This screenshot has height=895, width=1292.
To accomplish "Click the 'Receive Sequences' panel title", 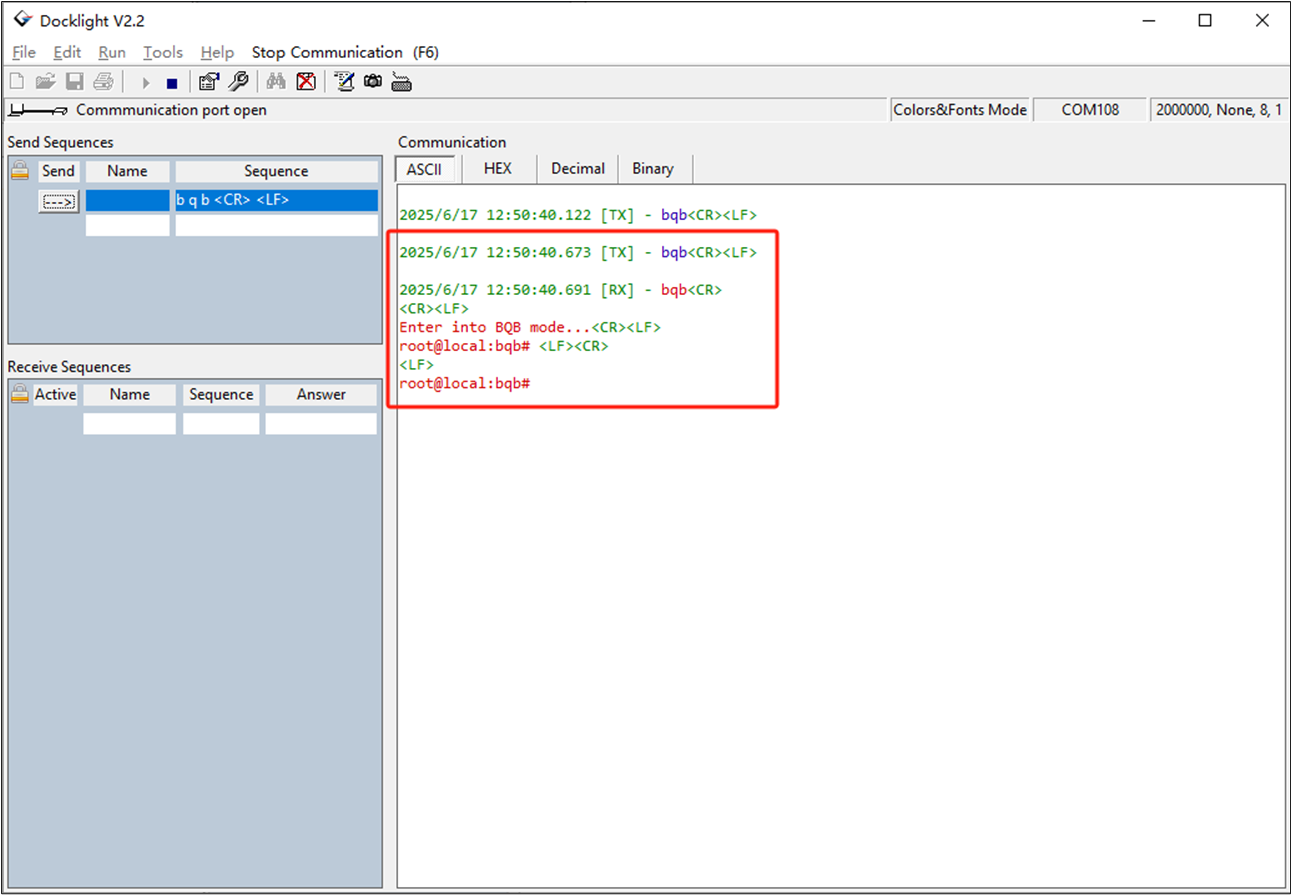I will (x=69, y=367).
